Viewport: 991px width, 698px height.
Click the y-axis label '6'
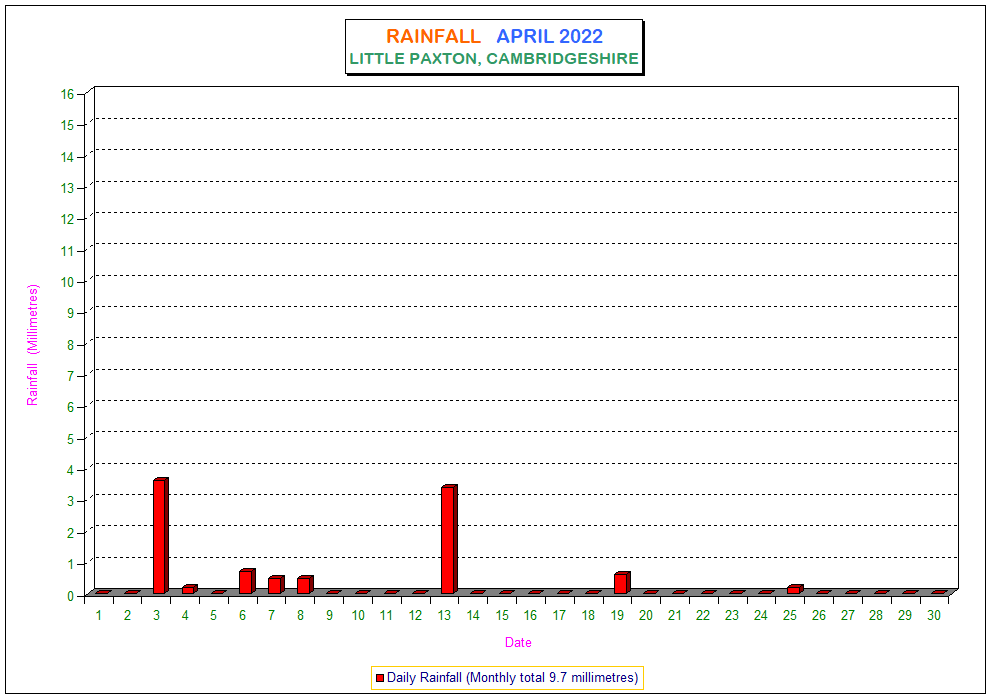pos(71,408)
